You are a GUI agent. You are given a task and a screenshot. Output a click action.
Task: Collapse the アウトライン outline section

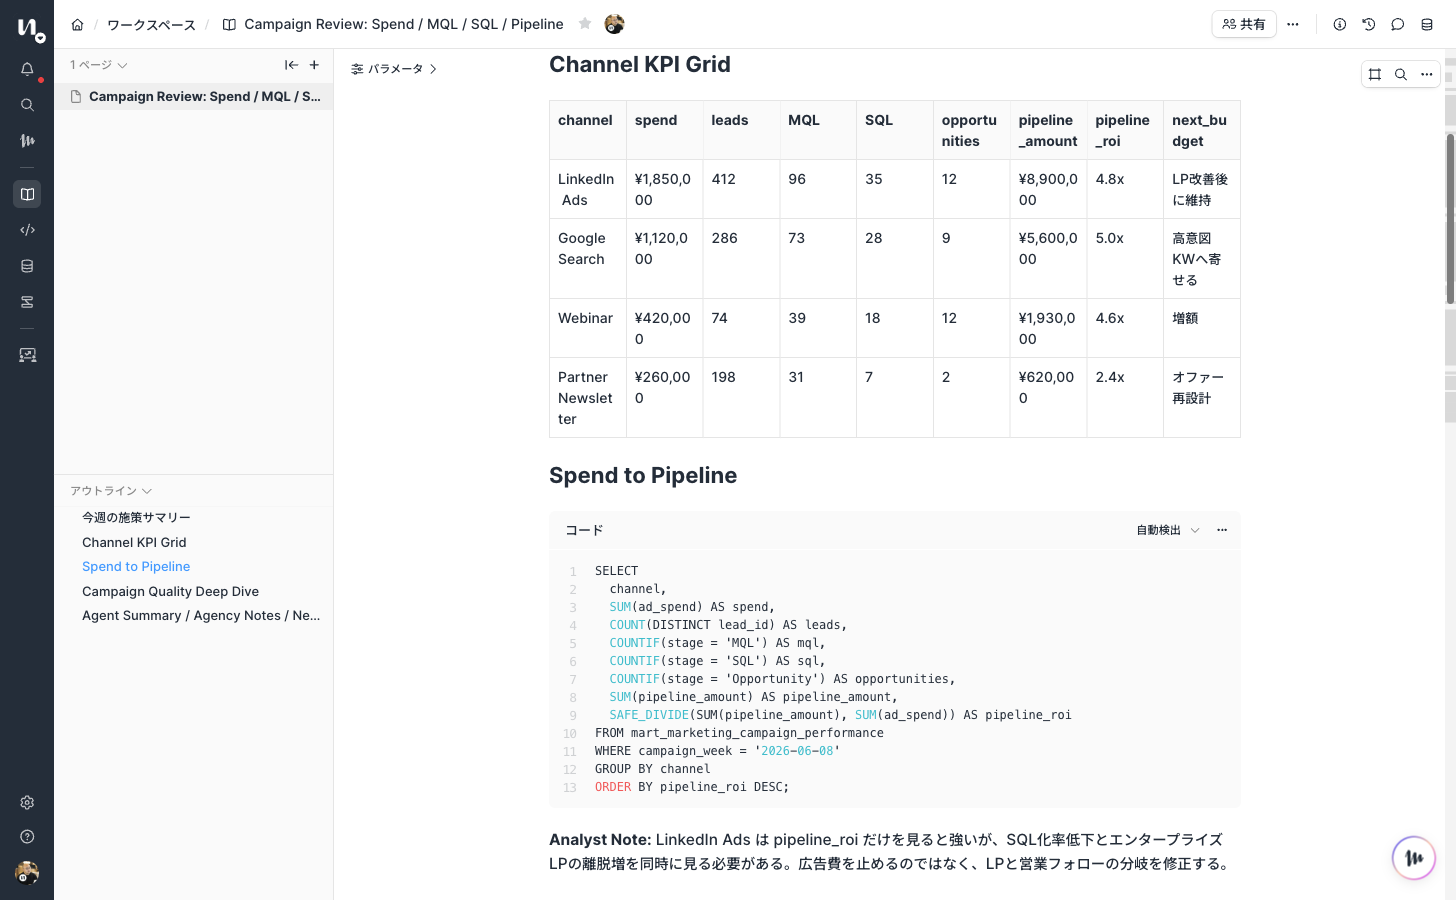point(110,491)
